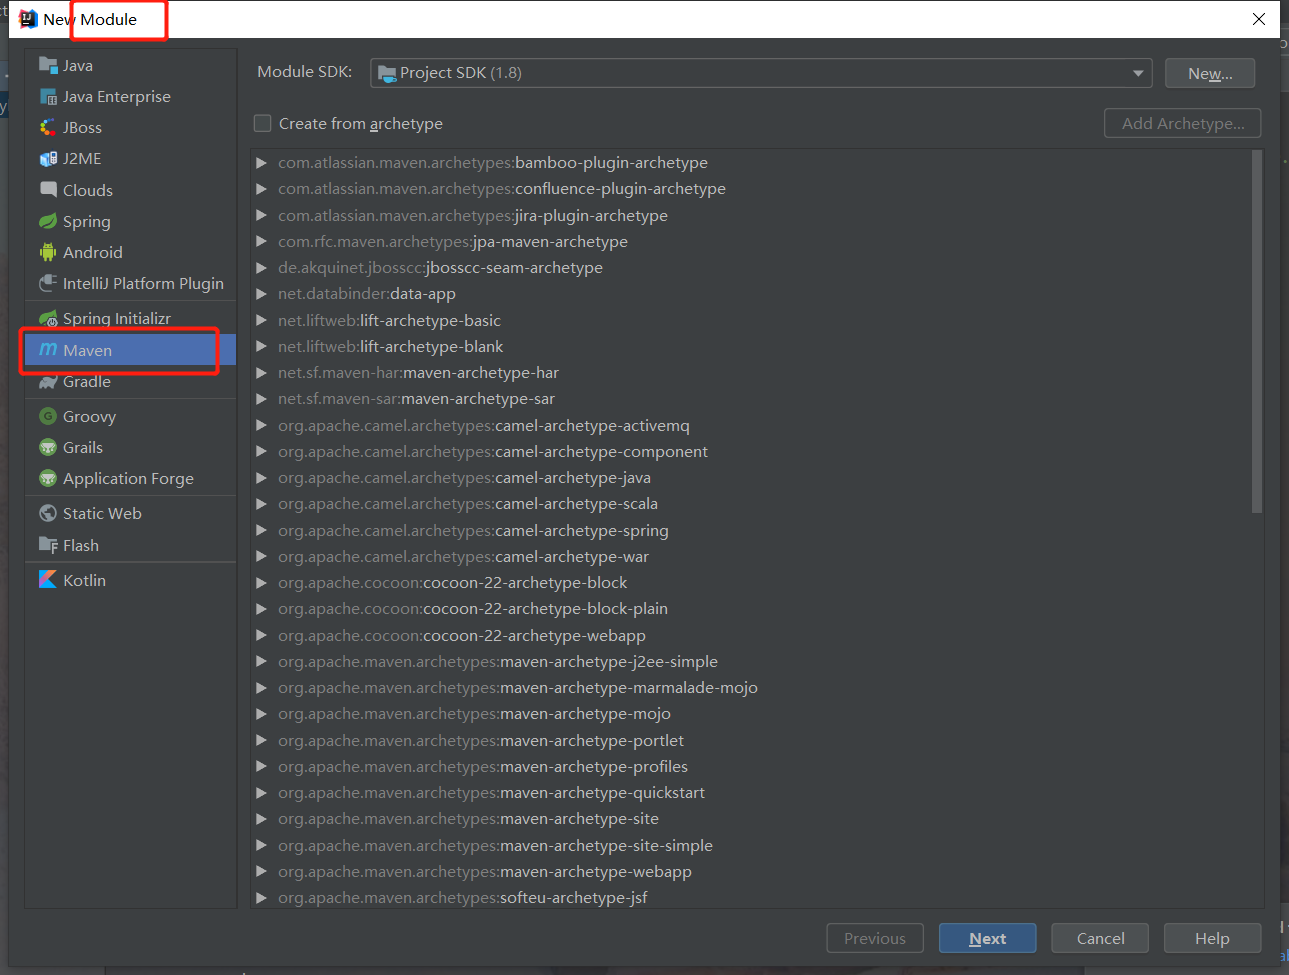The height and width of the screenshot is (975, 1289).
Task: Click the JBoss icon
Action: coord(48,127)
